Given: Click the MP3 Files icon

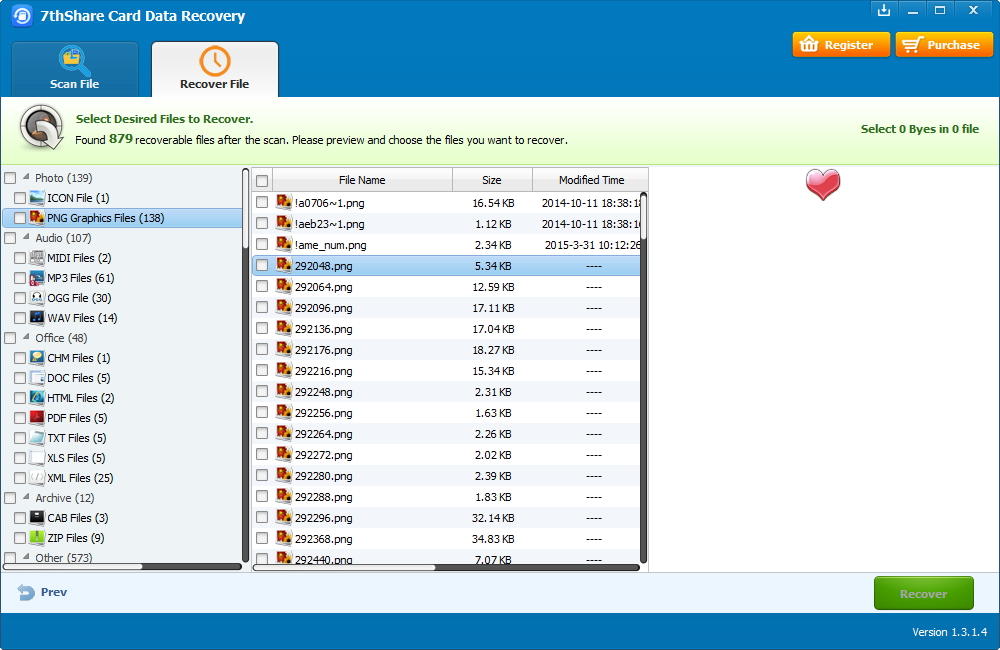Looking at the screenshot, I should (37, 277).
